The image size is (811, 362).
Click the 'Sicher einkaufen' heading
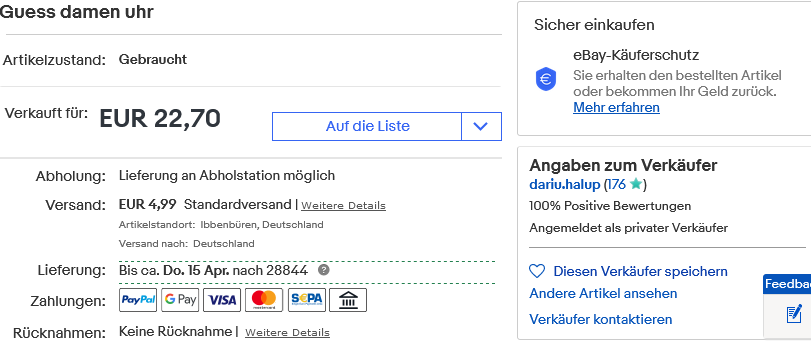click(x=594, y=25)
